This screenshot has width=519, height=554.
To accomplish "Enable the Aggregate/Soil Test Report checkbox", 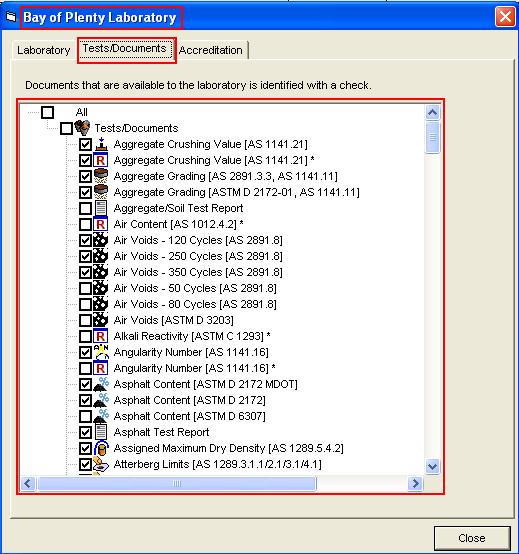I will point(85,208).
